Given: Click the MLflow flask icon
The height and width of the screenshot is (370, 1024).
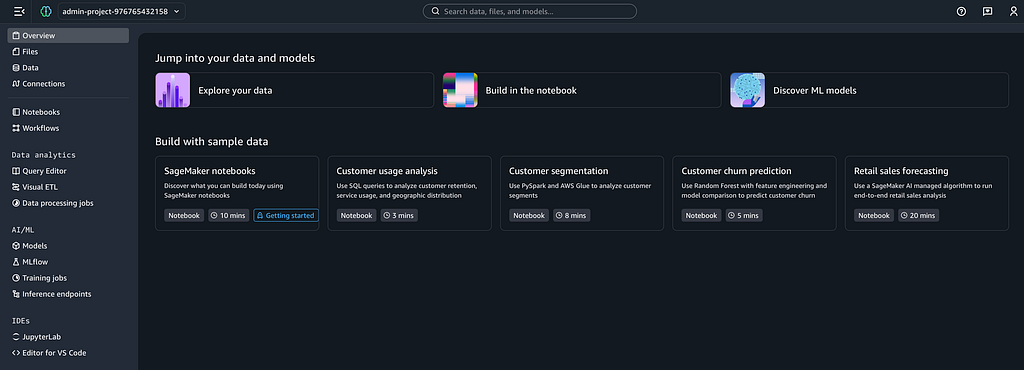Looking at the screenshot, I should (x=16, y=262).
